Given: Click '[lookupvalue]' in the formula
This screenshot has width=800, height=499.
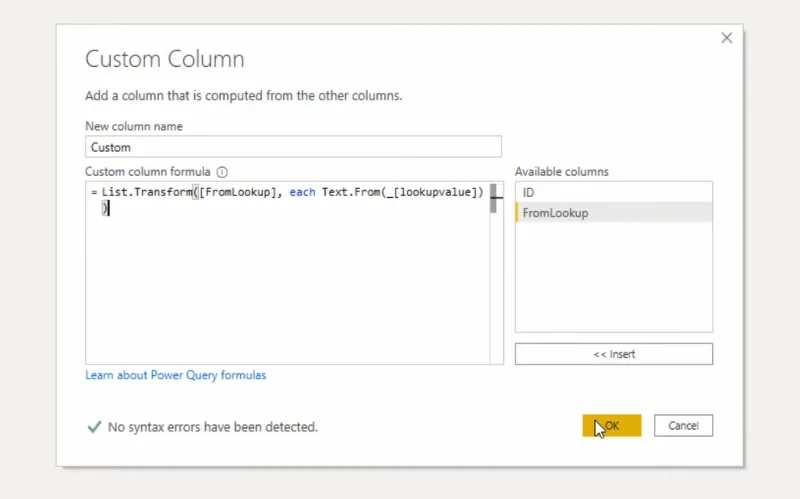Looking at the screenshot, I should [435, 192].
